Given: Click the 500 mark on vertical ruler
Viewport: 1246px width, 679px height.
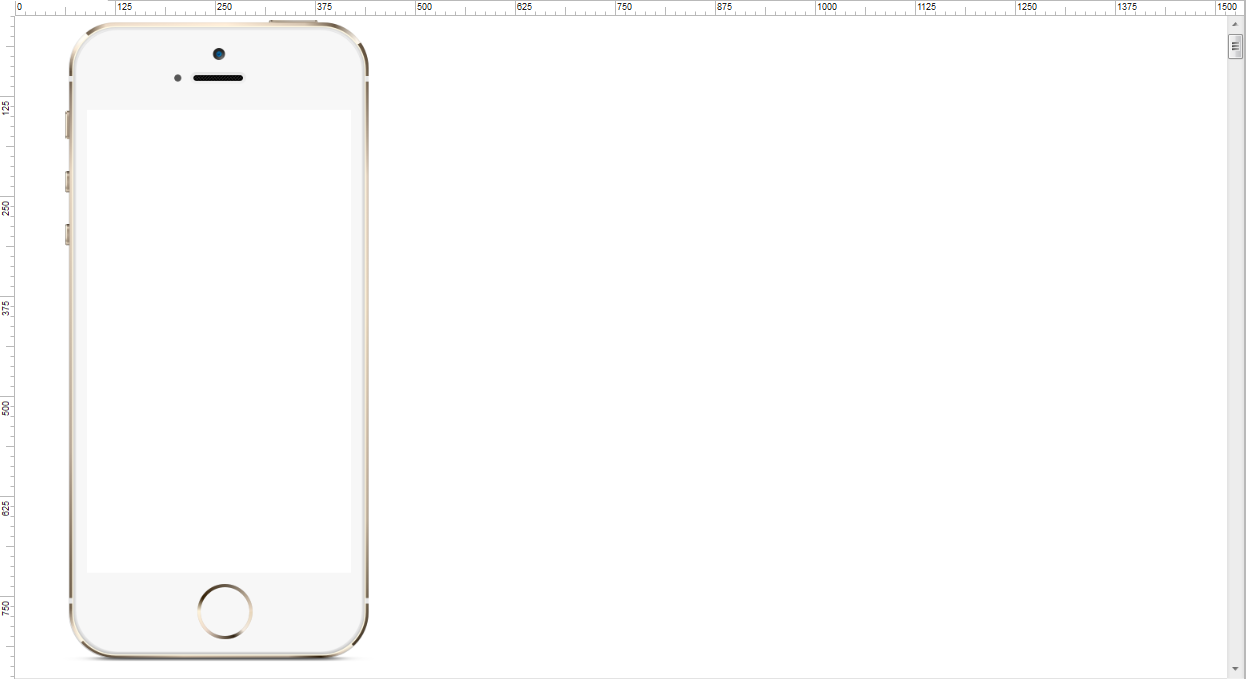Looking at the screenshot, I should 7,408.
